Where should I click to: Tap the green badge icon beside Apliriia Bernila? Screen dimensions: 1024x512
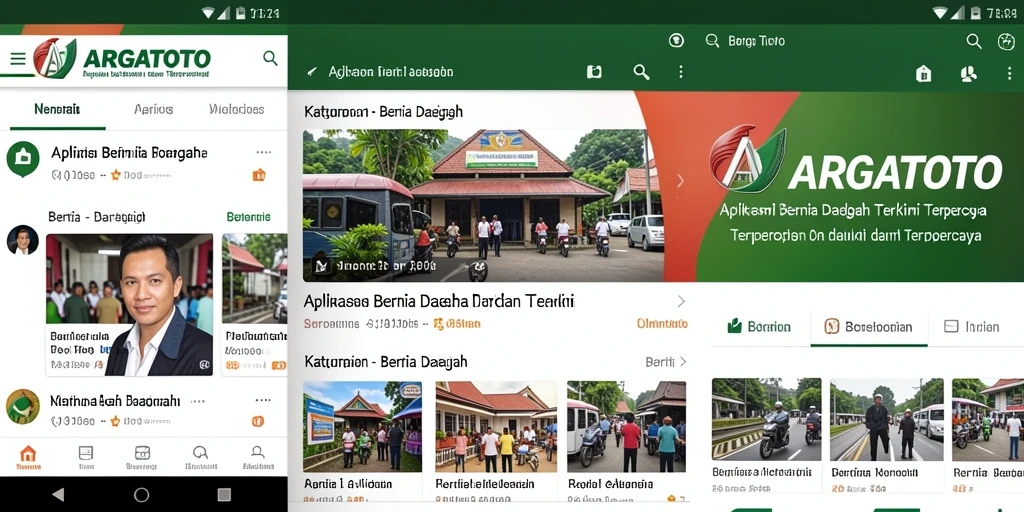[24, 159]
